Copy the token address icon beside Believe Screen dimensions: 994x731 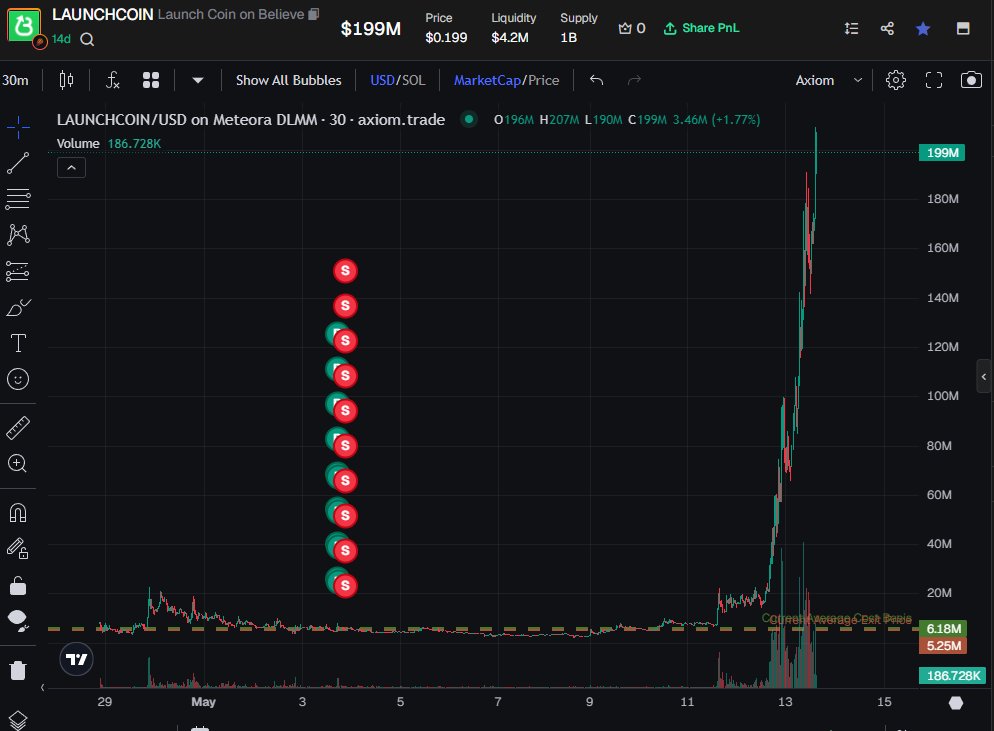pos(313,14)
